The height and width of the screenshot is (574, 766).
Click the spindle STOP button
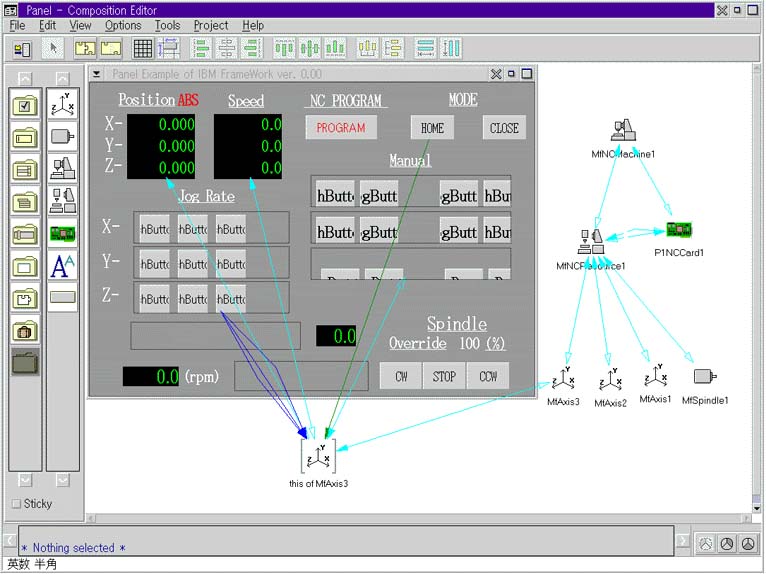(444, 377)
